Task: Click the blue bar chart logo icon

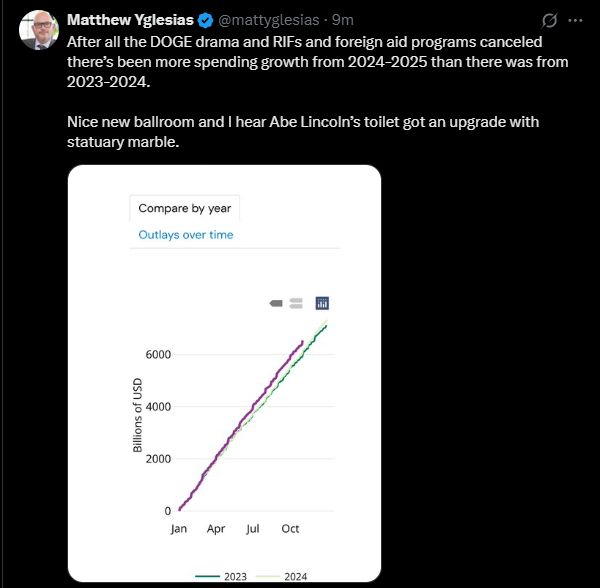Action: (x=322, y=303)
